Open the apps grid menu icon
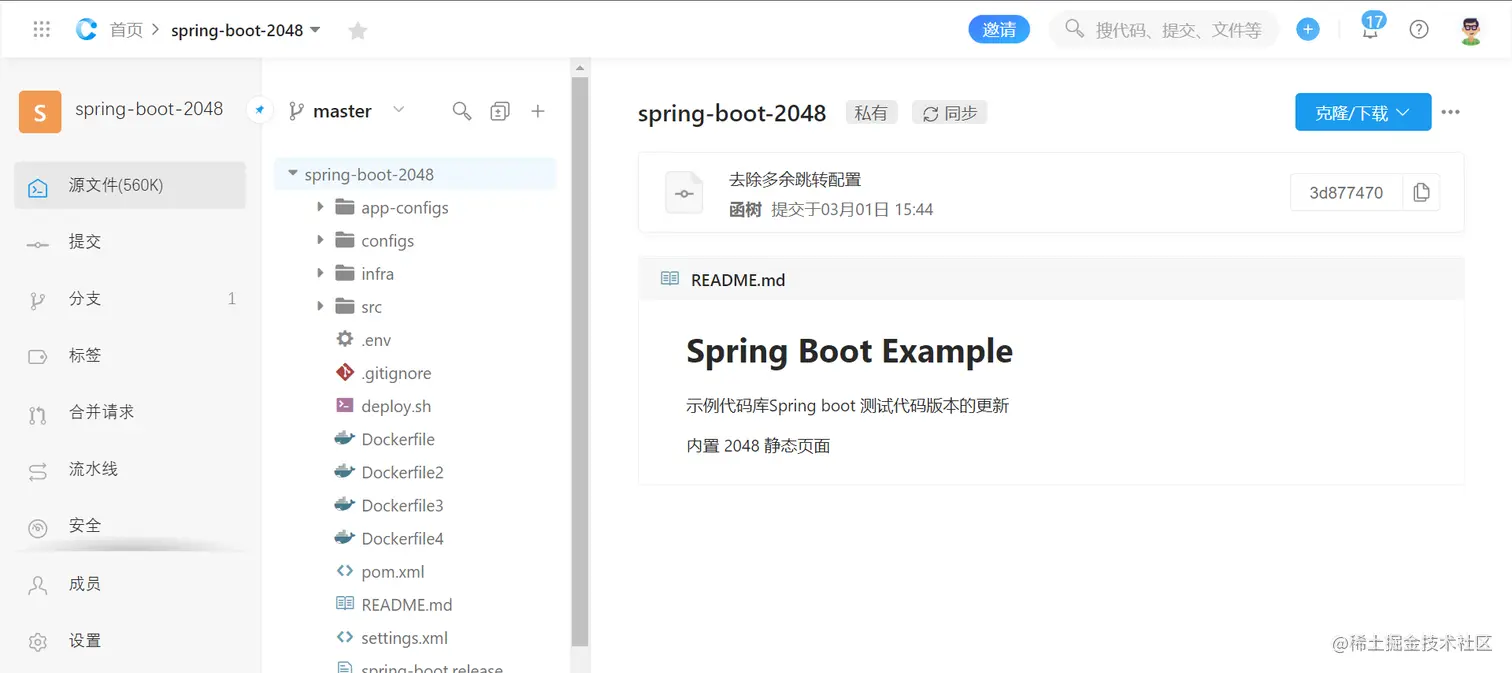1512x673 pixels. coord(41,30)
